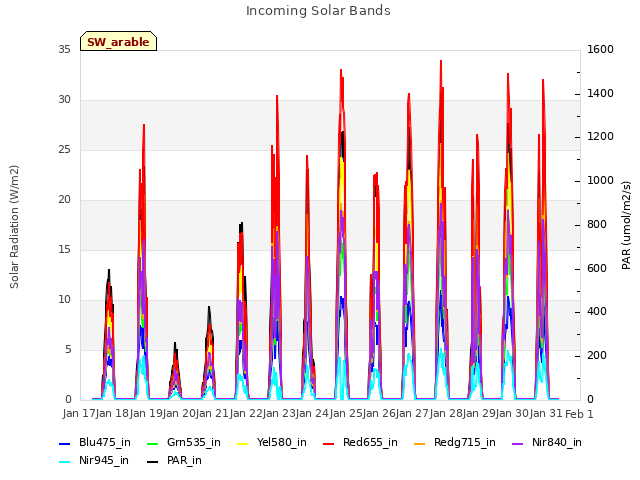Screen dimensions: 640x480
Task: Click the 25 tick on the left axis
Action: point(64,149)
